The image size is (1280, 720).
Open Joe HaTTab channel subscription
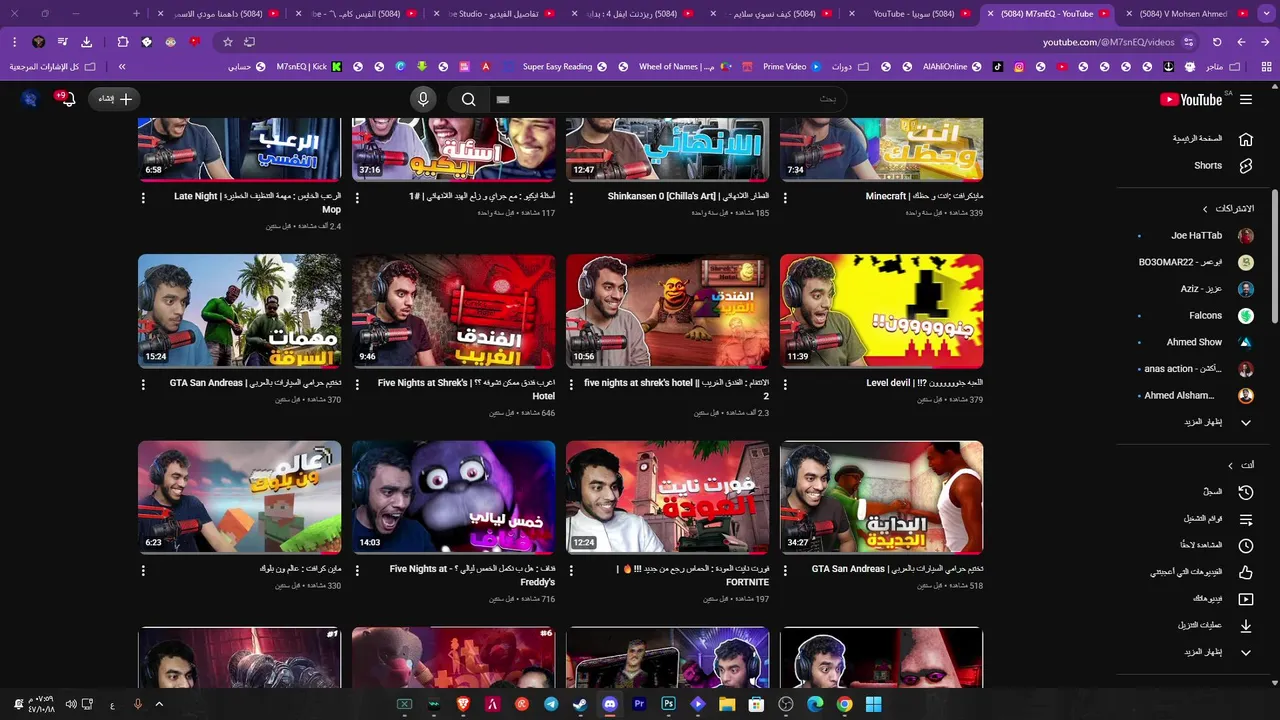pyautogui.click(x=1195, y=236)
